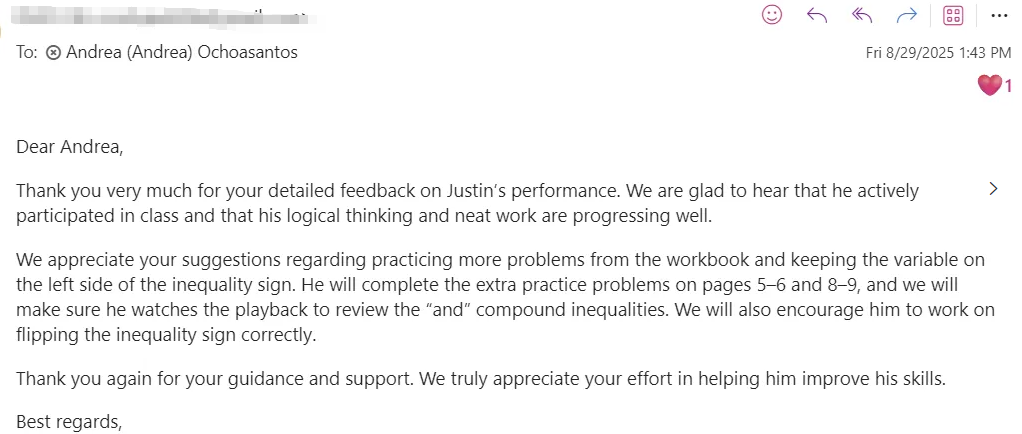Screen dimensions: 1022x434
Task: Click the paragraph about Justin's performance
Action: pyautogui.click(x=467, y=203)
